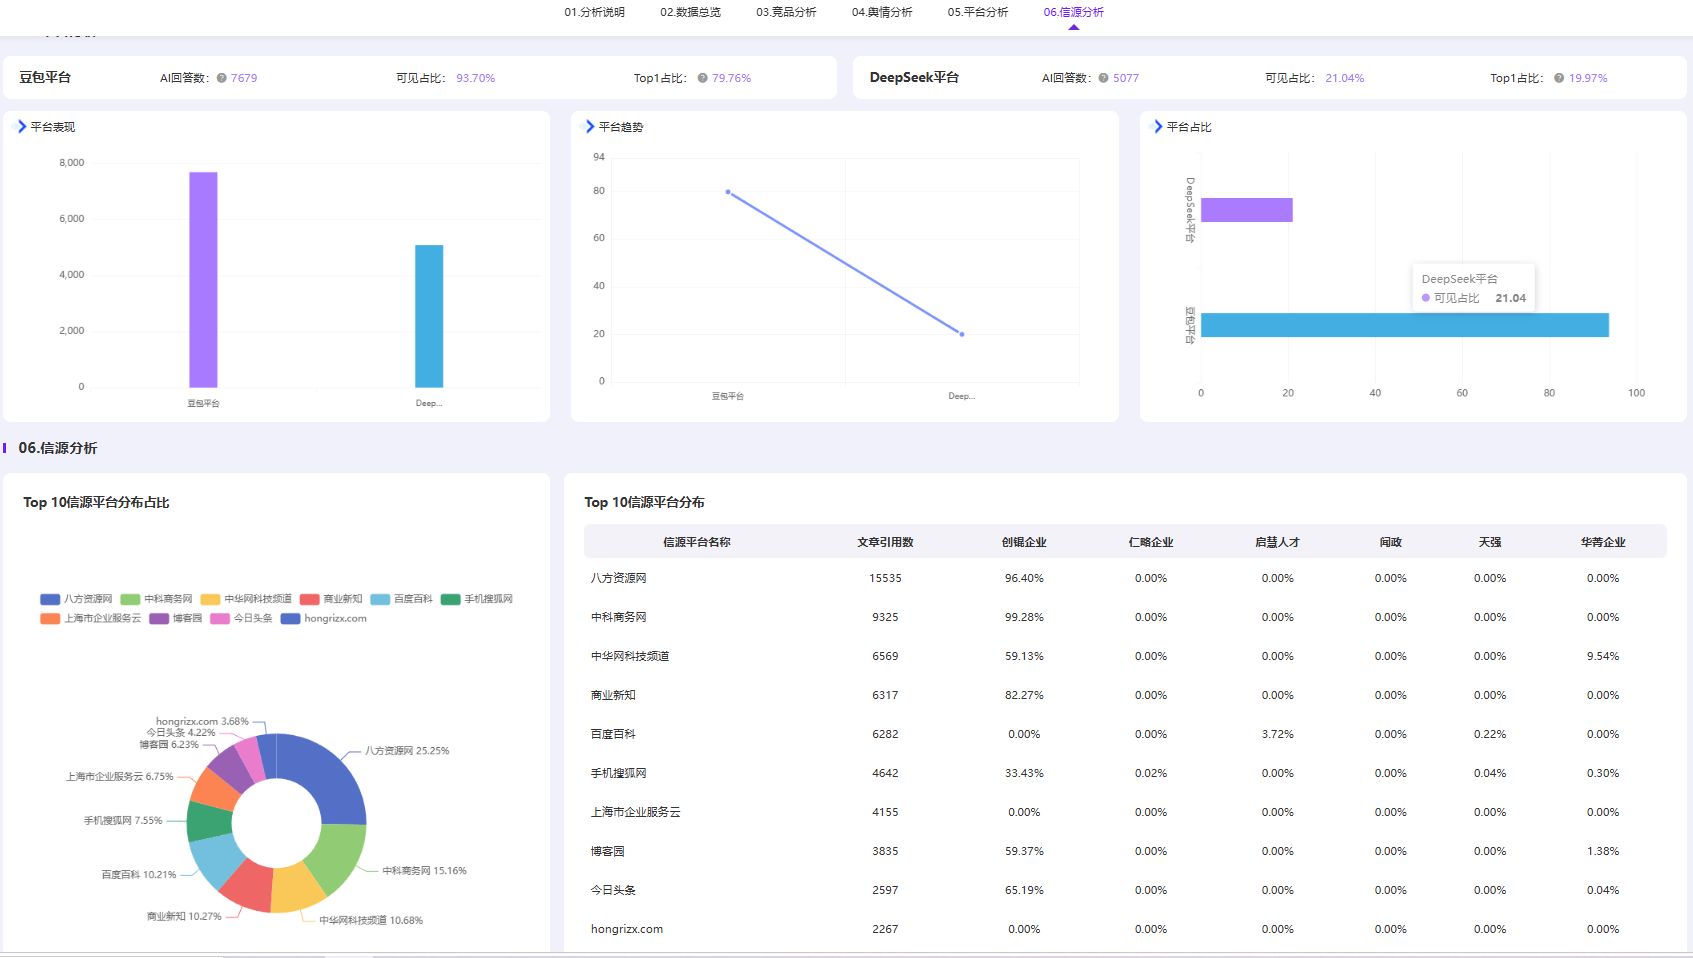Click the arrow icon beside 平台表现

coord(22,127)
